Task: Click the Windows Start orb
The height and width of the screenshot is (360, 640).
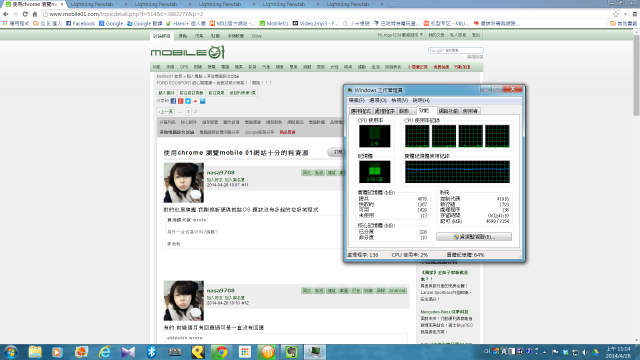Action: [x=11, y=352]
